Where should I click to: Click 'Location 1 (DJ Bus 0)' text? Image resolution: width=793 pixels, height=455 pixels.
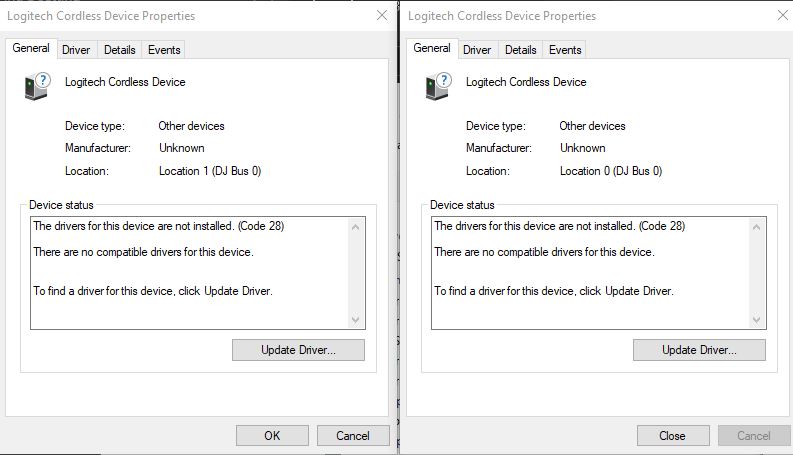[x=210, y=171]
